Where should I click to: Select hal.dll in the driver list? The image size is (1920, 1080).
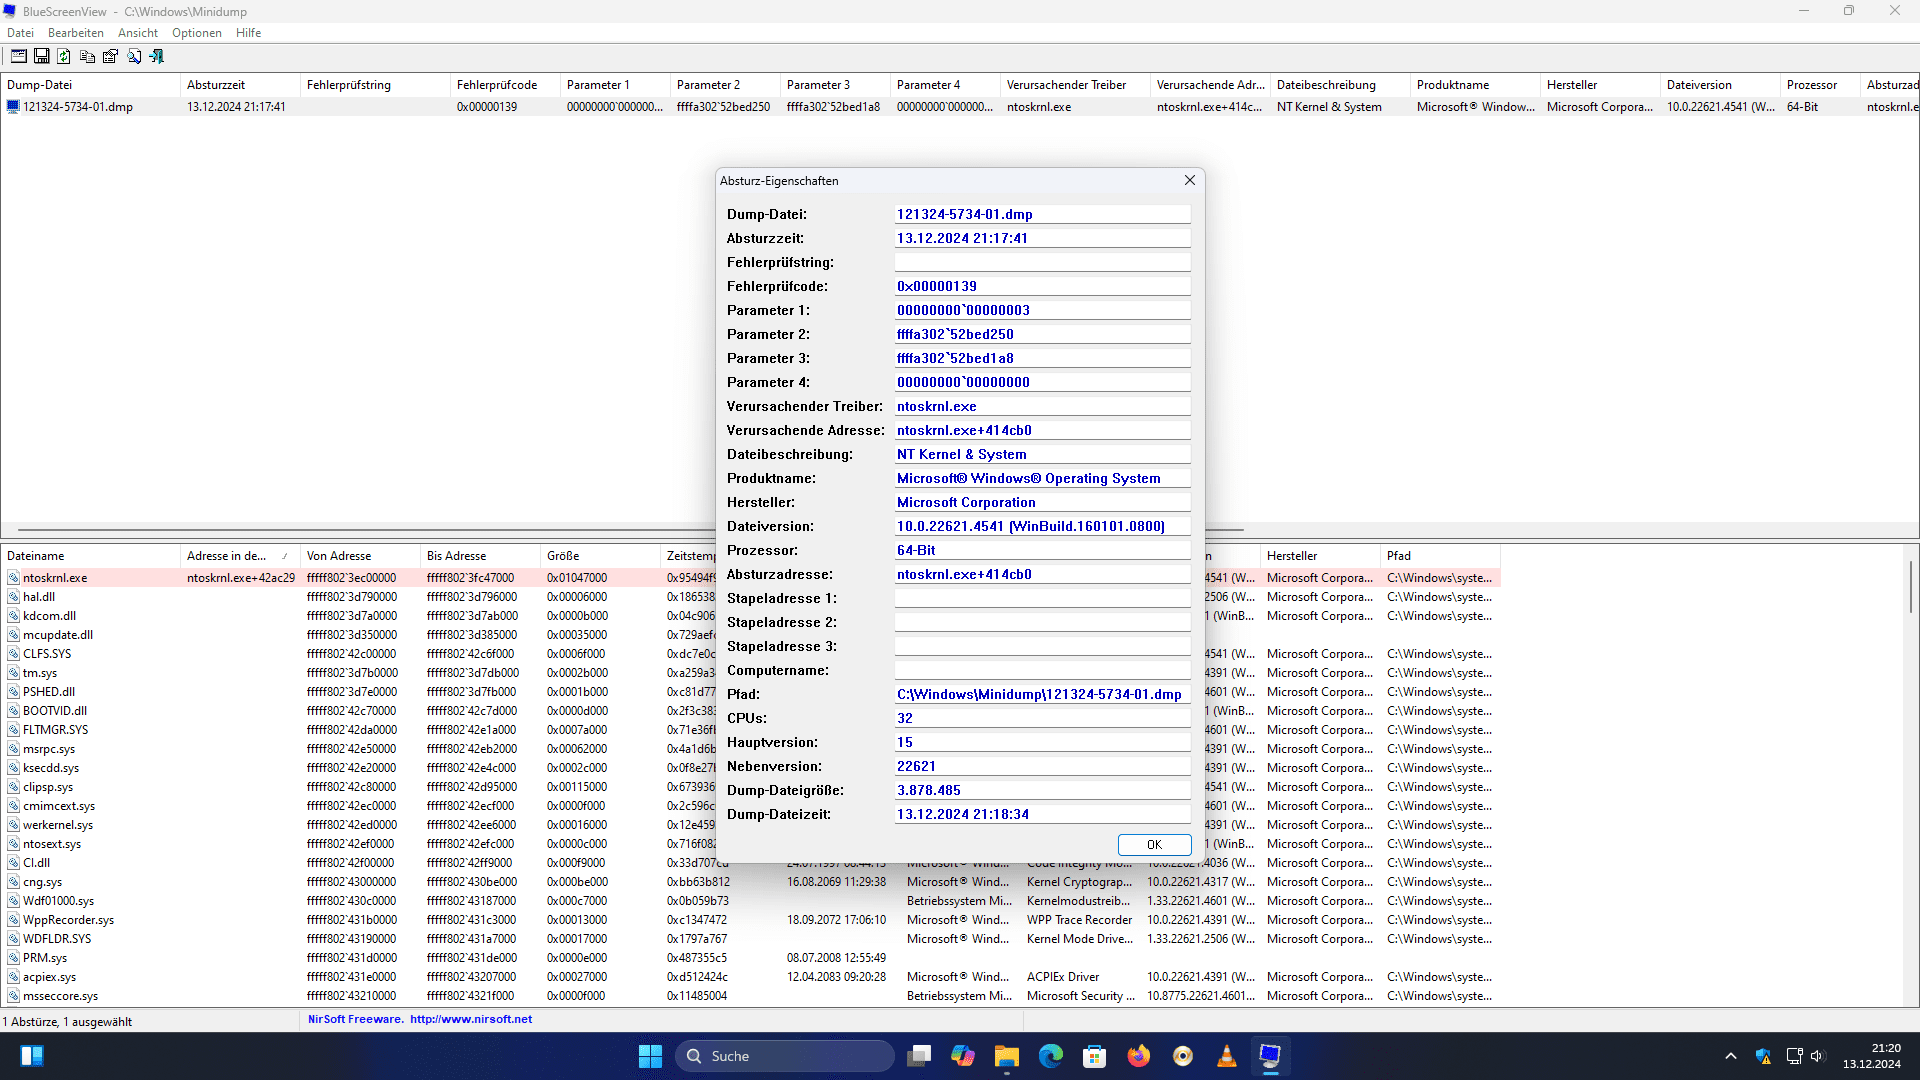39,597
